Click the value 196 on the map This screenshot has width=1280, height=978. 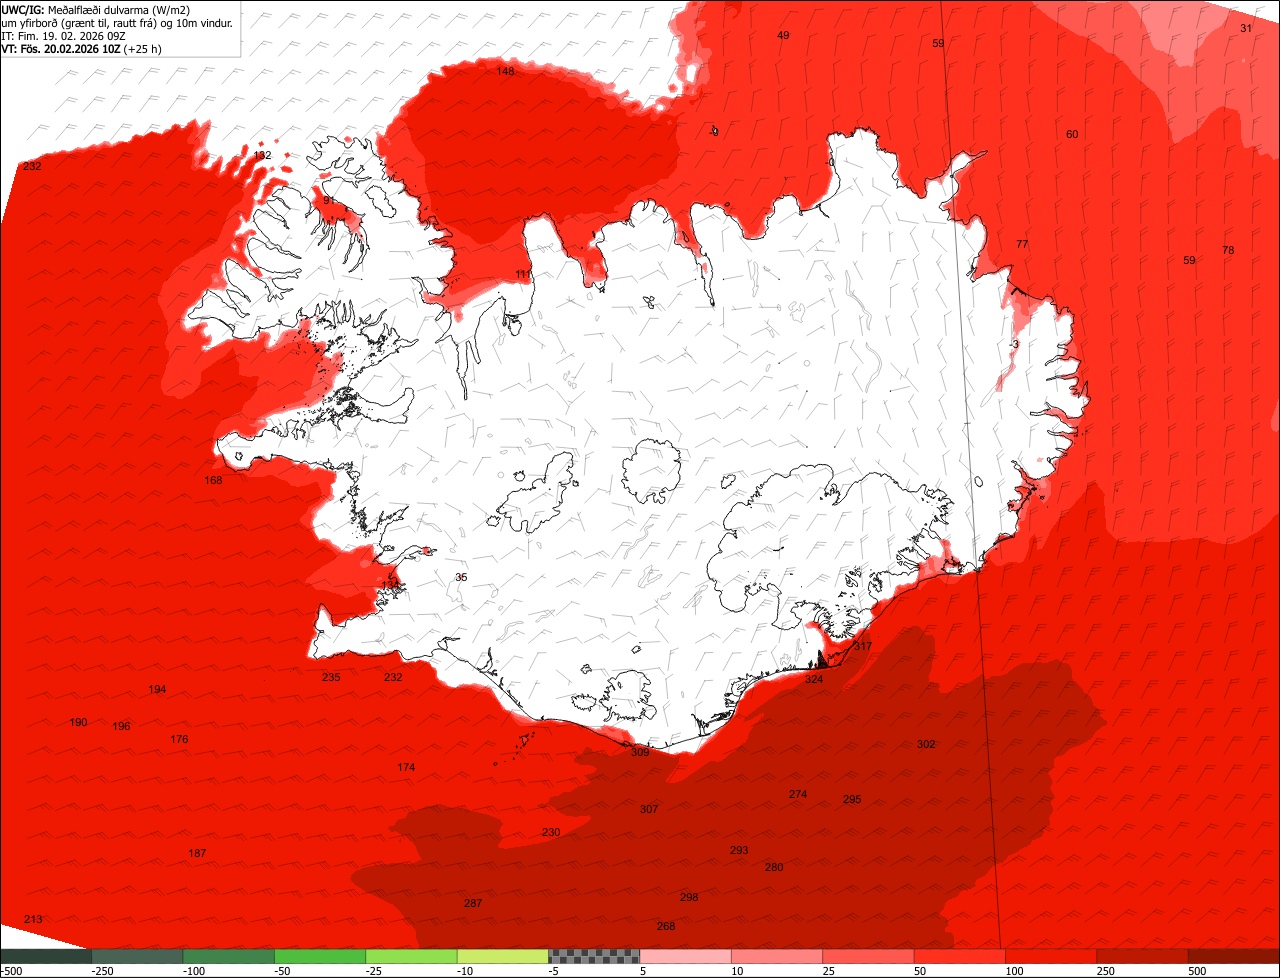point(121,726)
